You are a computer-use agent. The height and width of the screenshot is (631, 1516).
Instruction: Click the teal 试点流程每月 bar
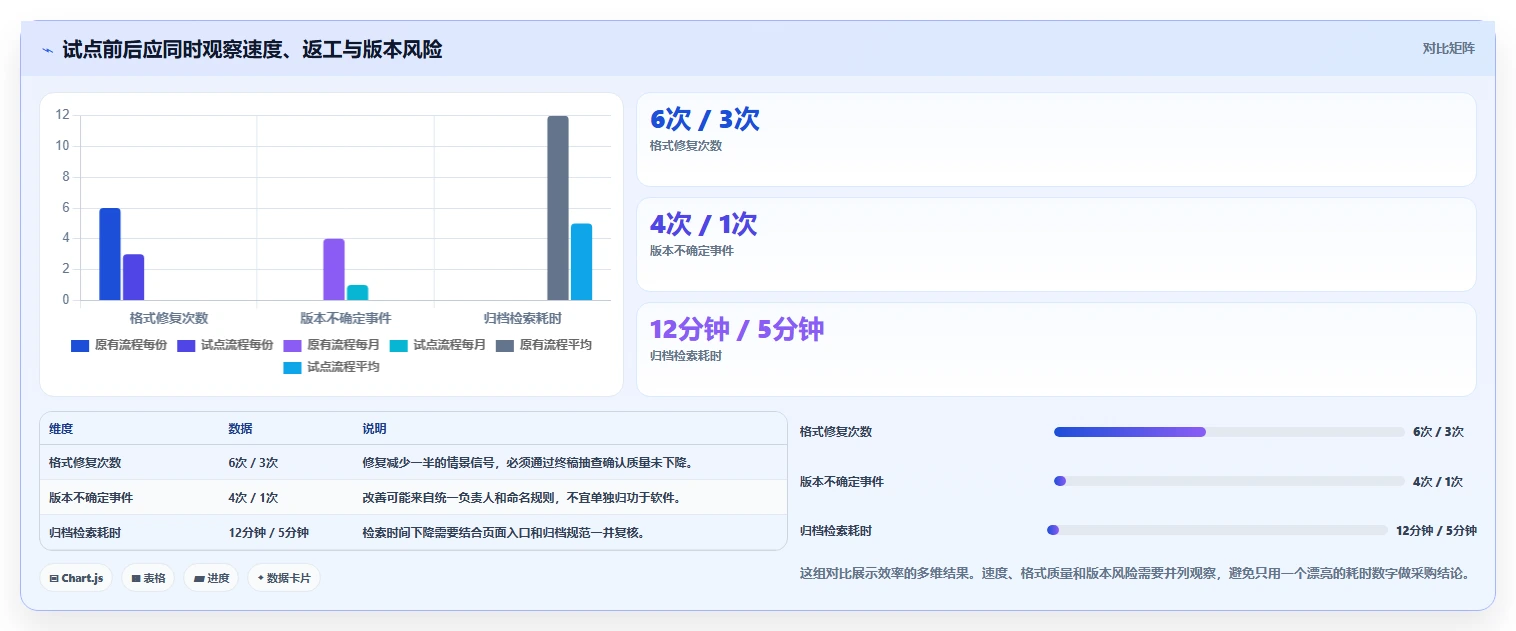[x=357, y=292]
